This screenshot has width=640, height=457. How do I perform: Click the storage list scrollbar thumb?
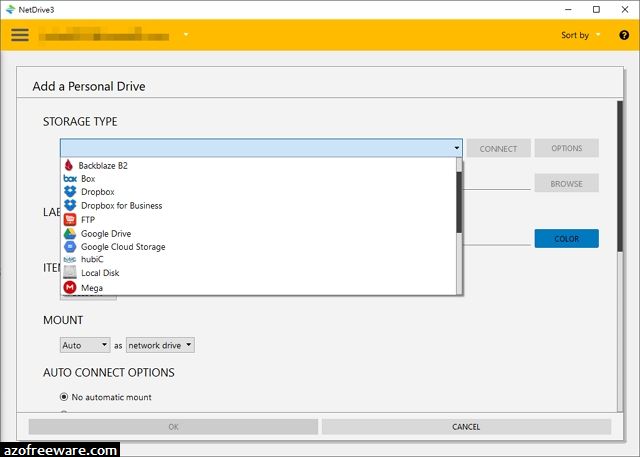pyautogui.click(x=459, y=202)
